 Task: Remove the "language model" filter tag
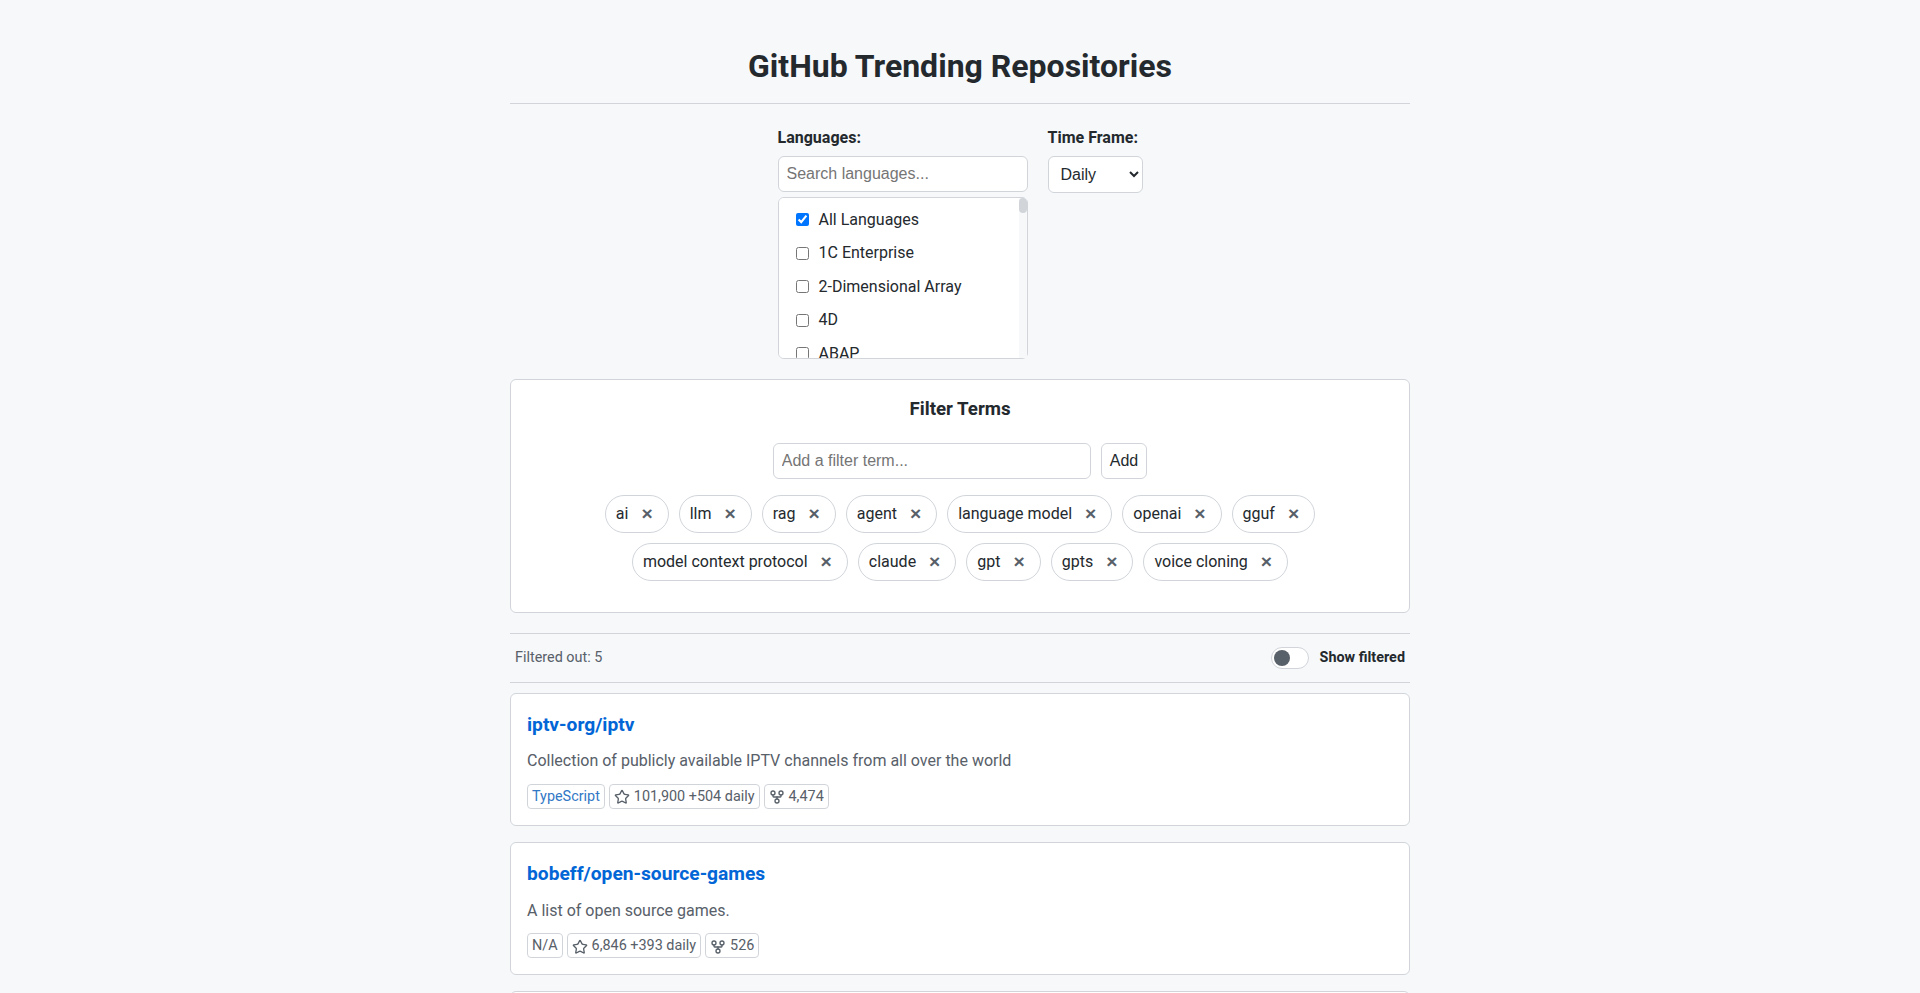click(x=1090, y=513)
